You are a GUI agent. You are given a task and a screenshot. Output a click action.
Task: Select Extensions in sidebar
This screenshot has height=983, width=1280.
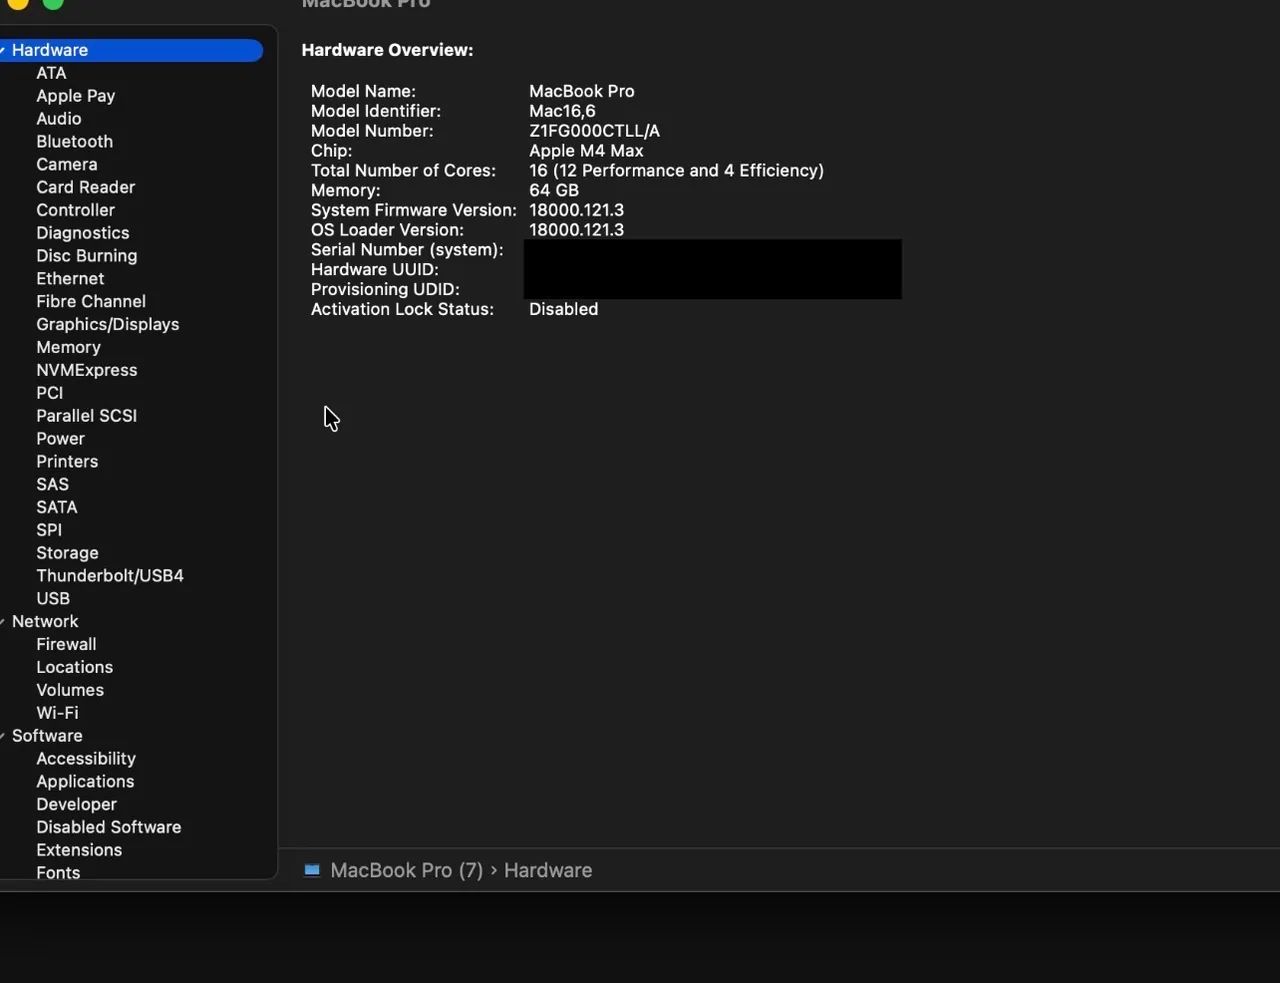tap(79, 850)
